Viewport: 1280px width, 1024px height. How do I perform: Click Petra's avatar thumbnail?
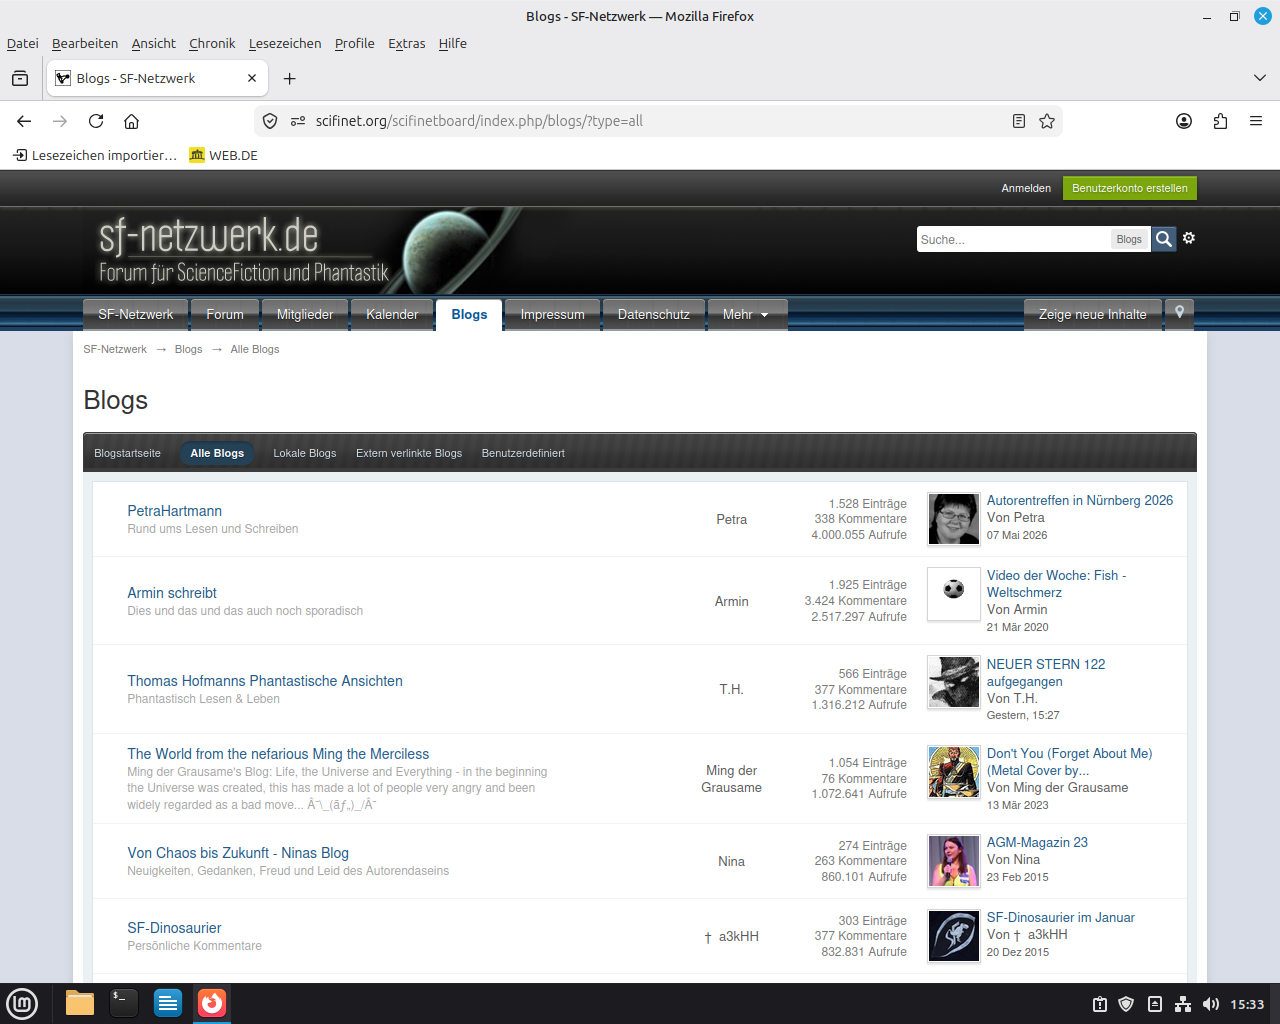pos(954,519)
